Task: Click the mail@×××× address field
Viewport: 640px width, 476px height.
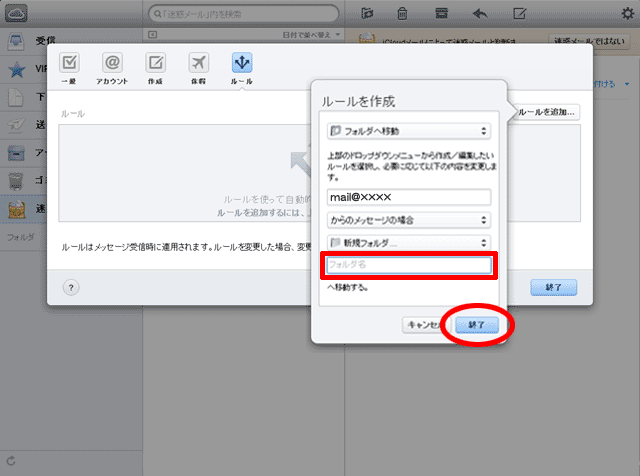Action: 409,198
